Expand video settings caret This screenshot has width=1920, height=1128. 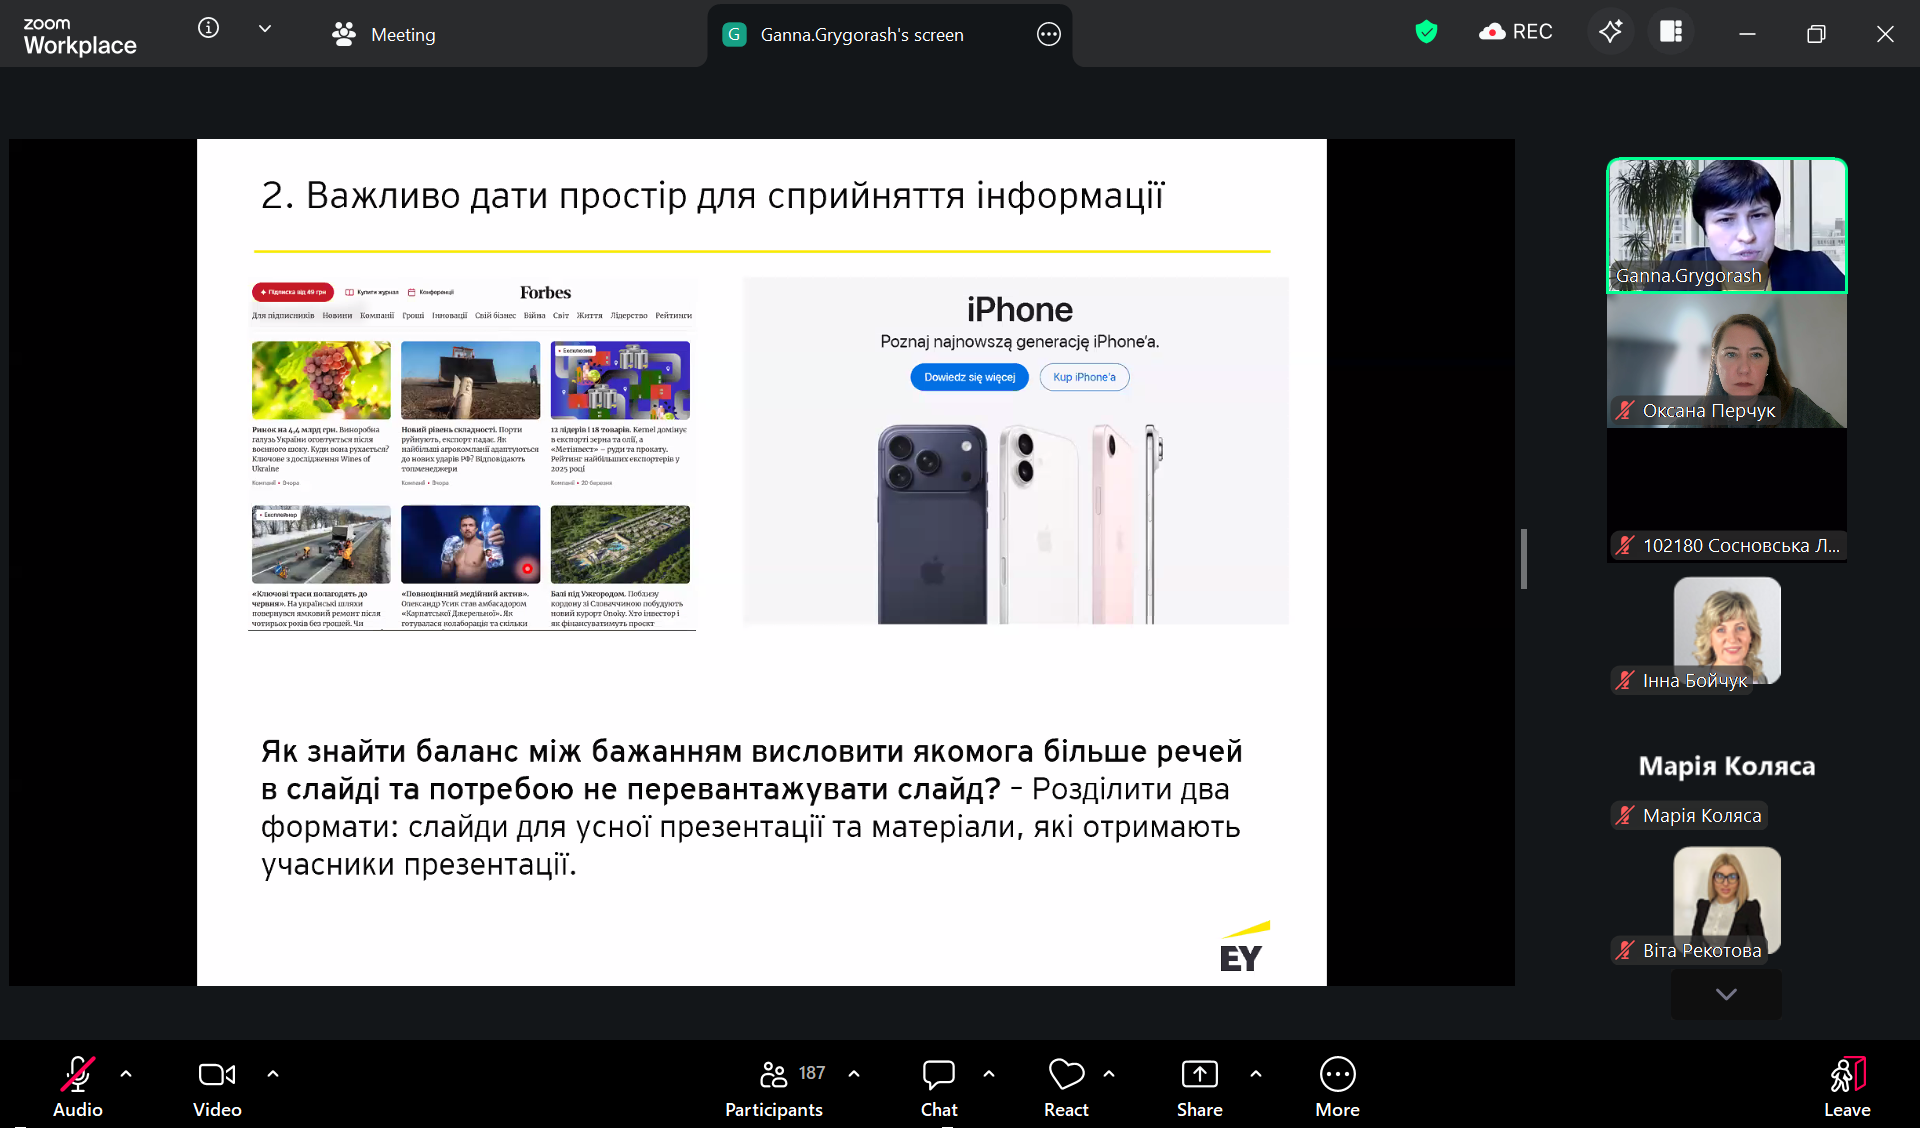pos(273,1074)
